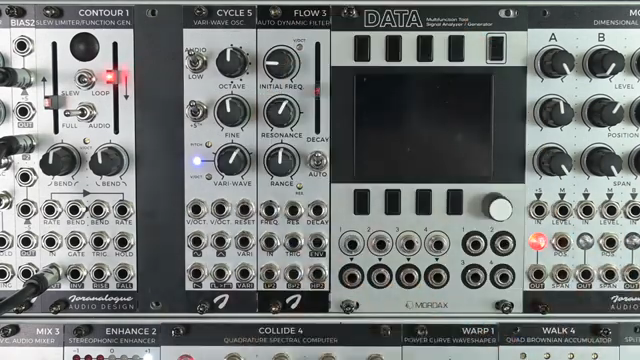Screen dimensions: 640x360
Task: Click the FALL output jack on Contour 1
Action: pyautogui.click(x=123, y=273)
